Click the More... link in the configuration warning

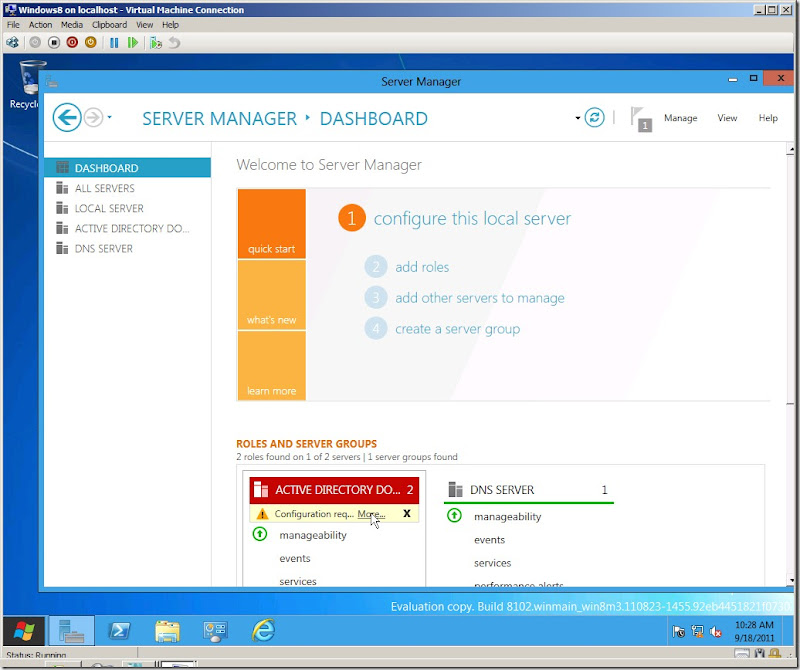point(371,514)
